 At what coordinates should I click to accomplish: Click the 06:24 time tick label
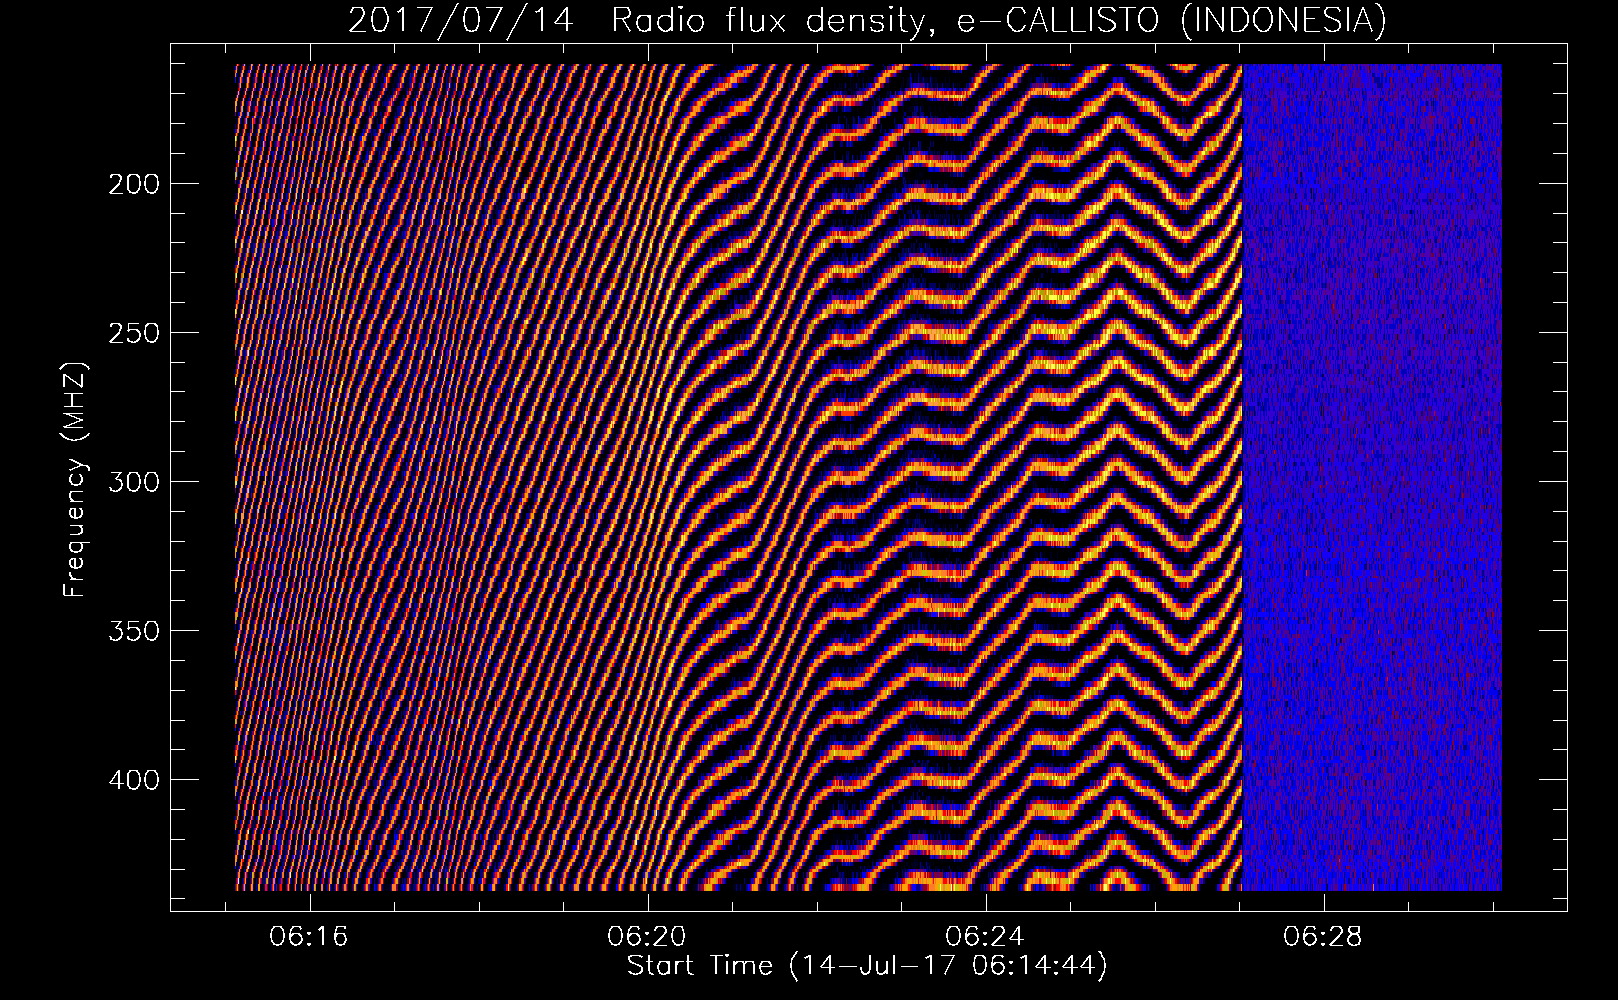tap(986, 937)
